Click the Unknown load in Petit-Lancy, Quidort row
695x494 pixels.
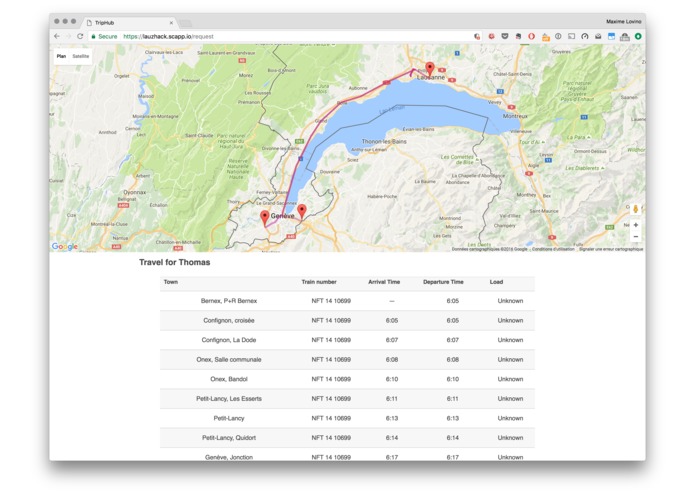(x=510, y=437)
